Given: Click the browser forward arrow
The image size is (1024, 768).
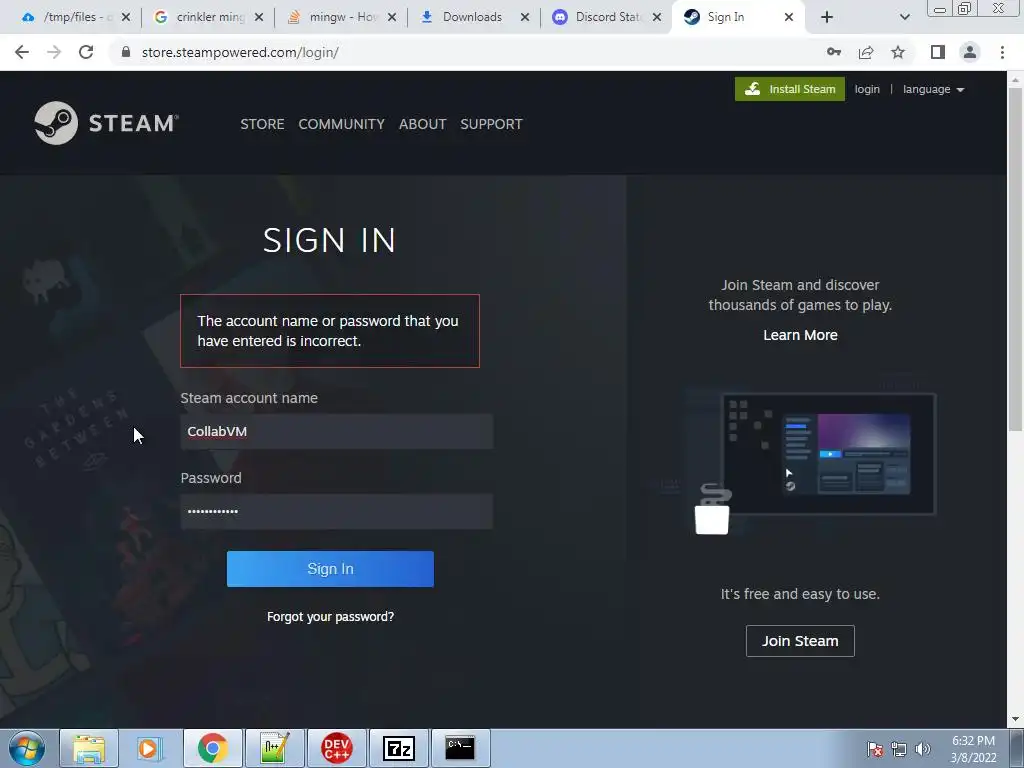Looking at the screenshot, I should (54, 52).
